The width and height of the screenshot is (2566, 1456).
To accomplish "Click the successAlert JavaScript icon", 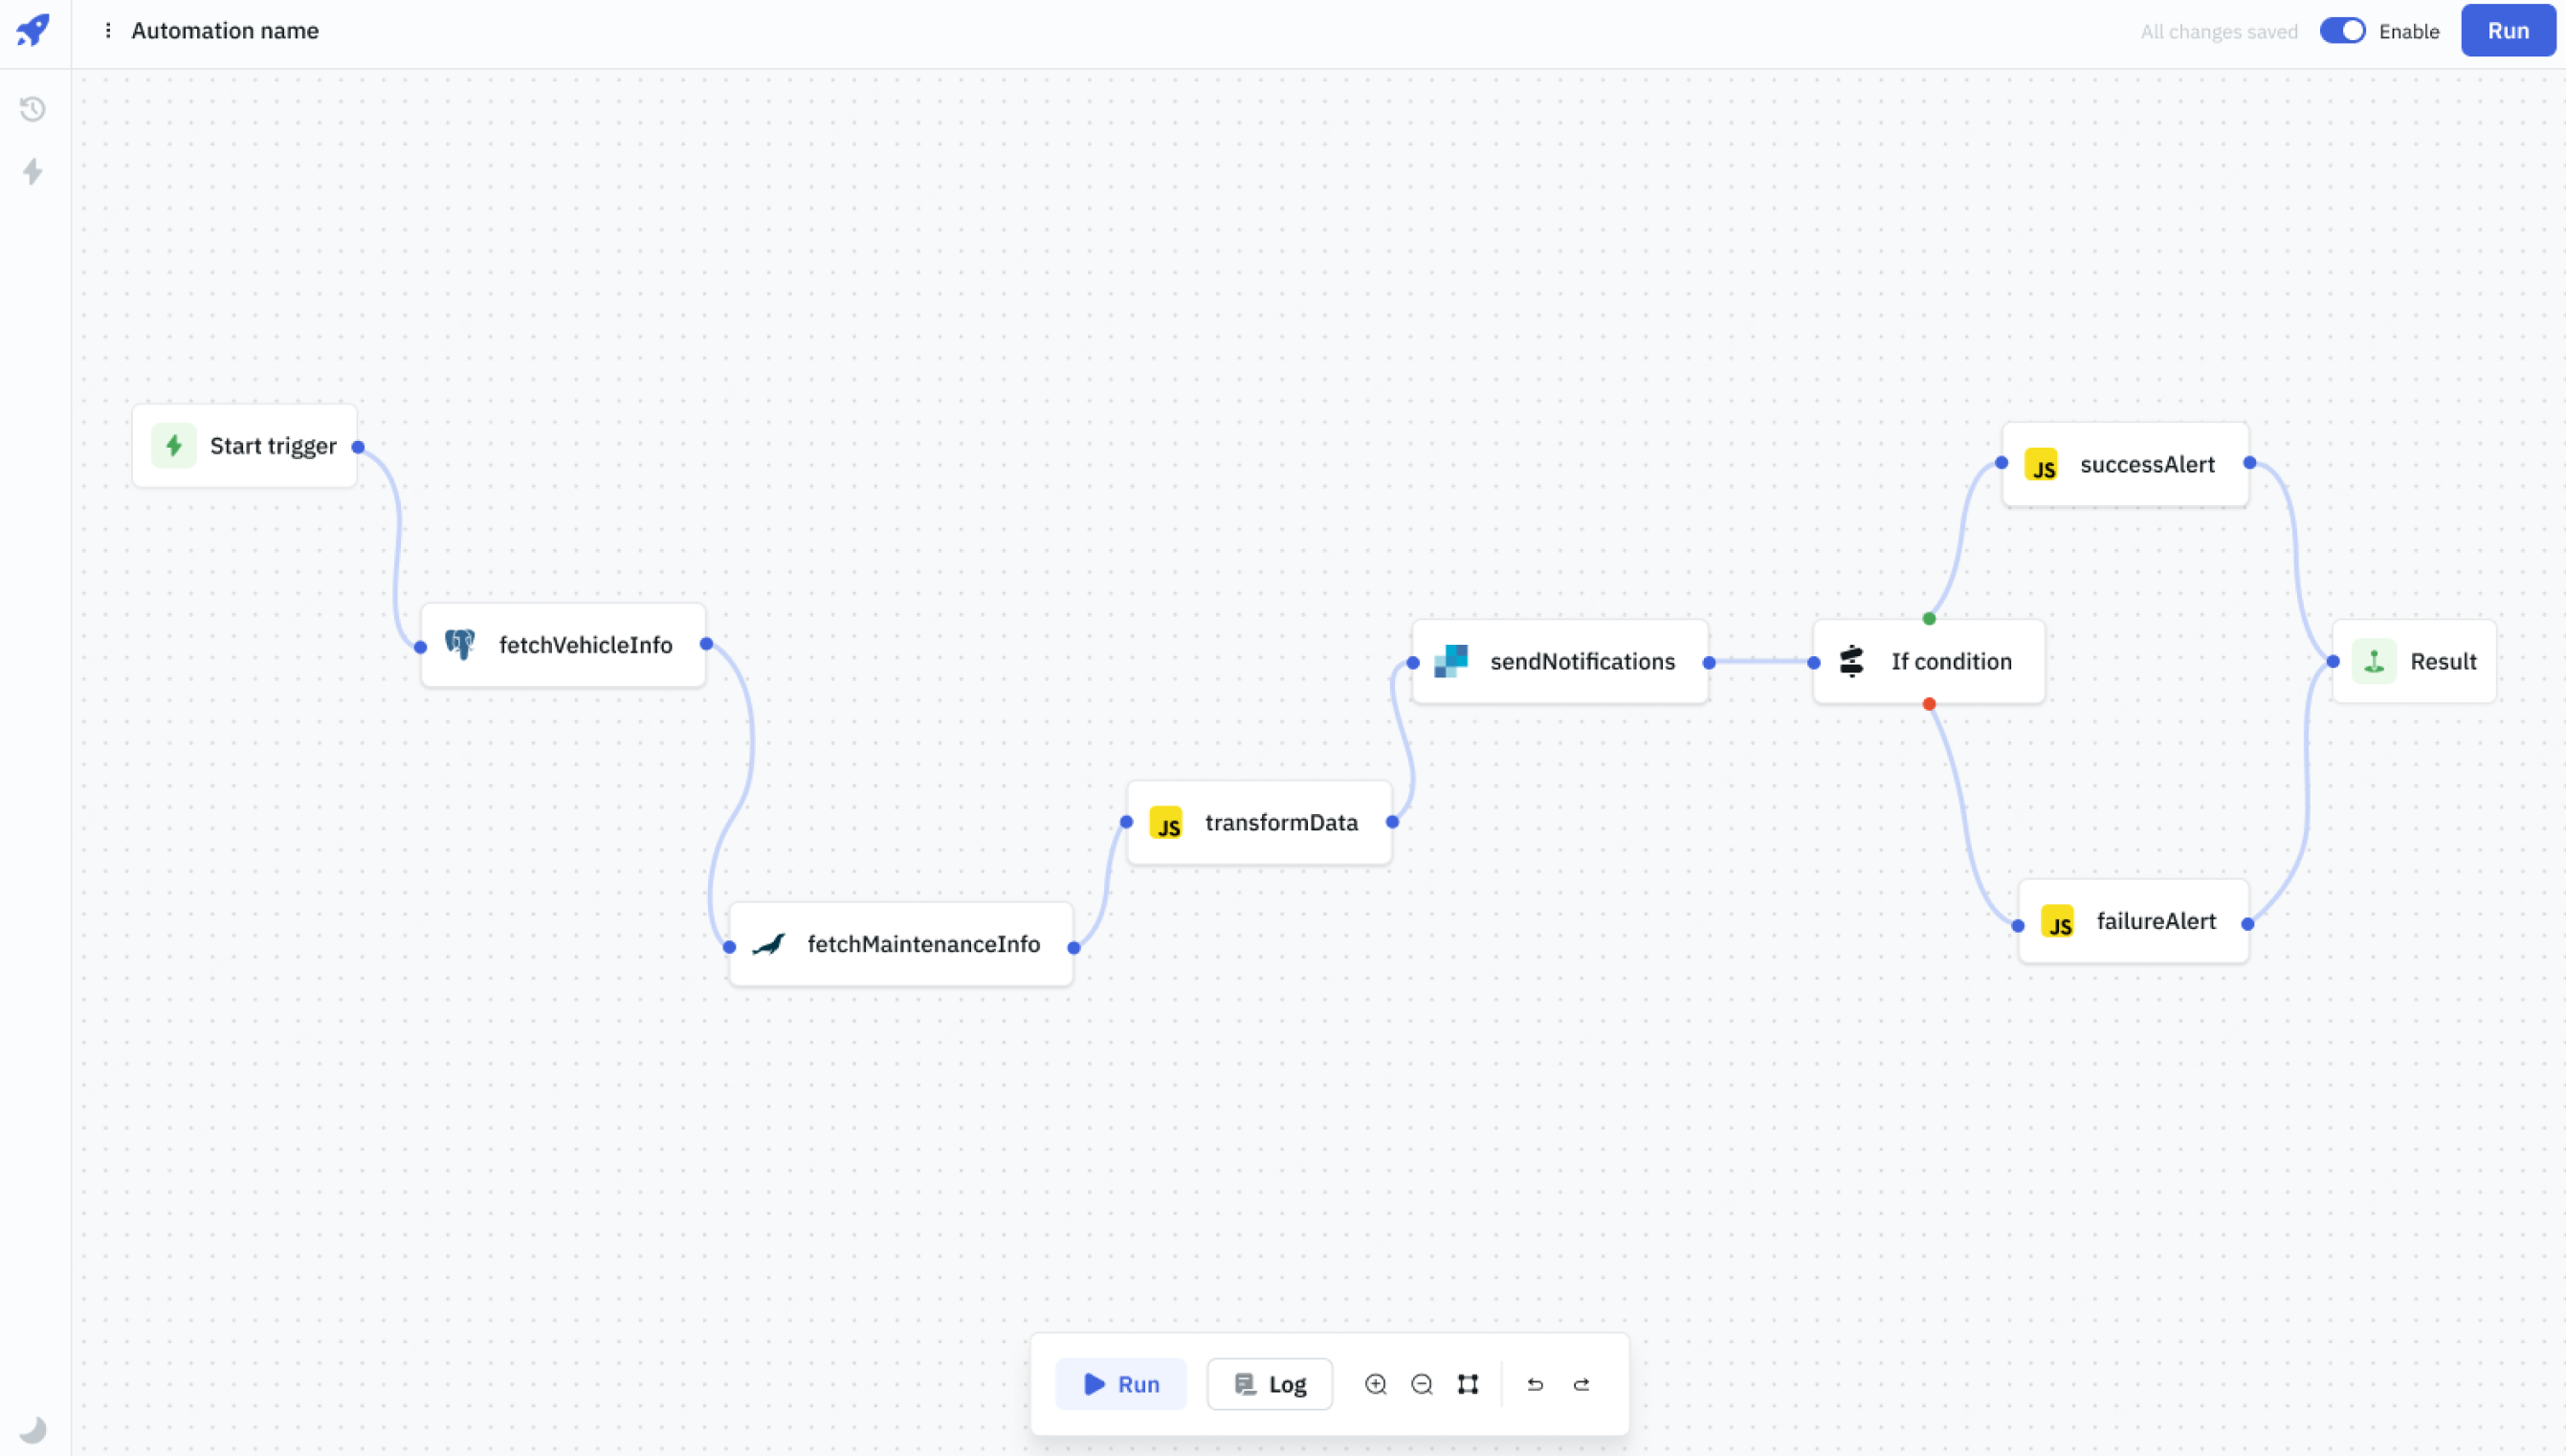I will click(x=2043, y=465).
